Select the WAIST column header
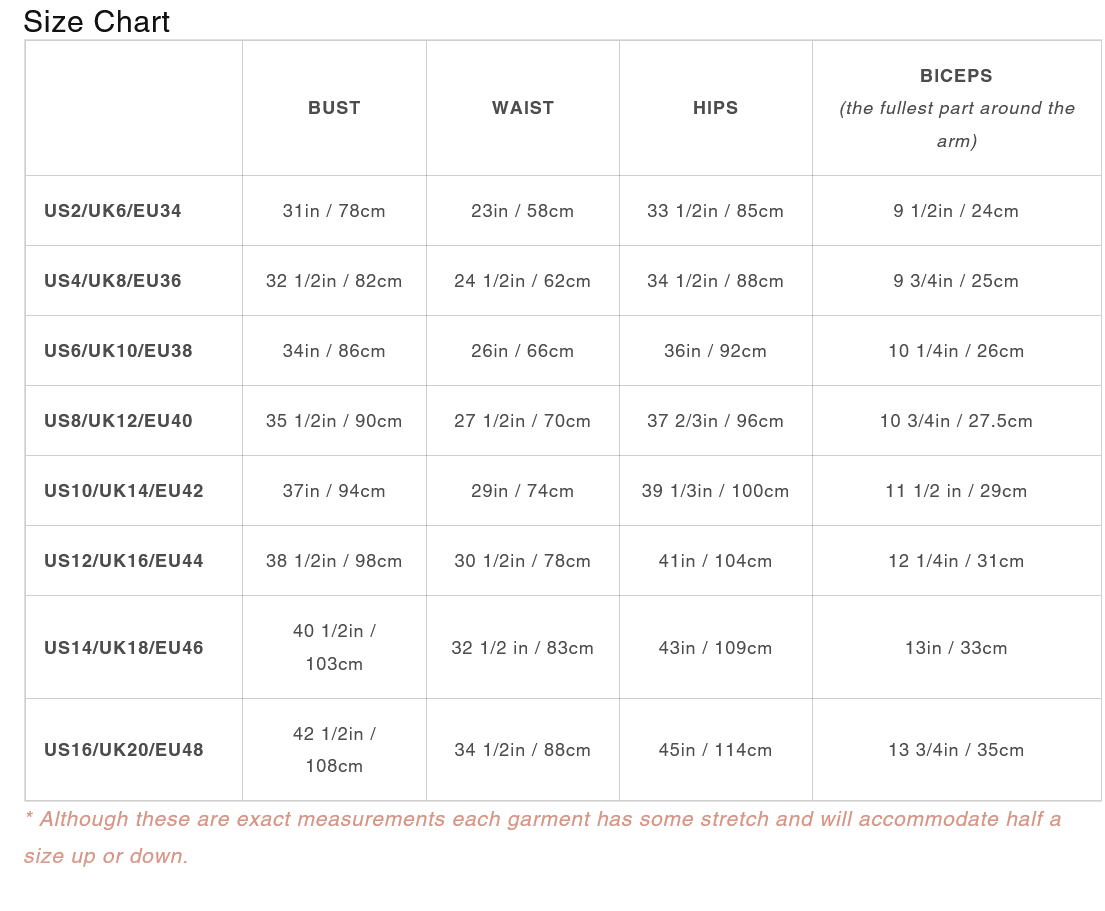The image size is (1105, 911). tap(523, 108)
